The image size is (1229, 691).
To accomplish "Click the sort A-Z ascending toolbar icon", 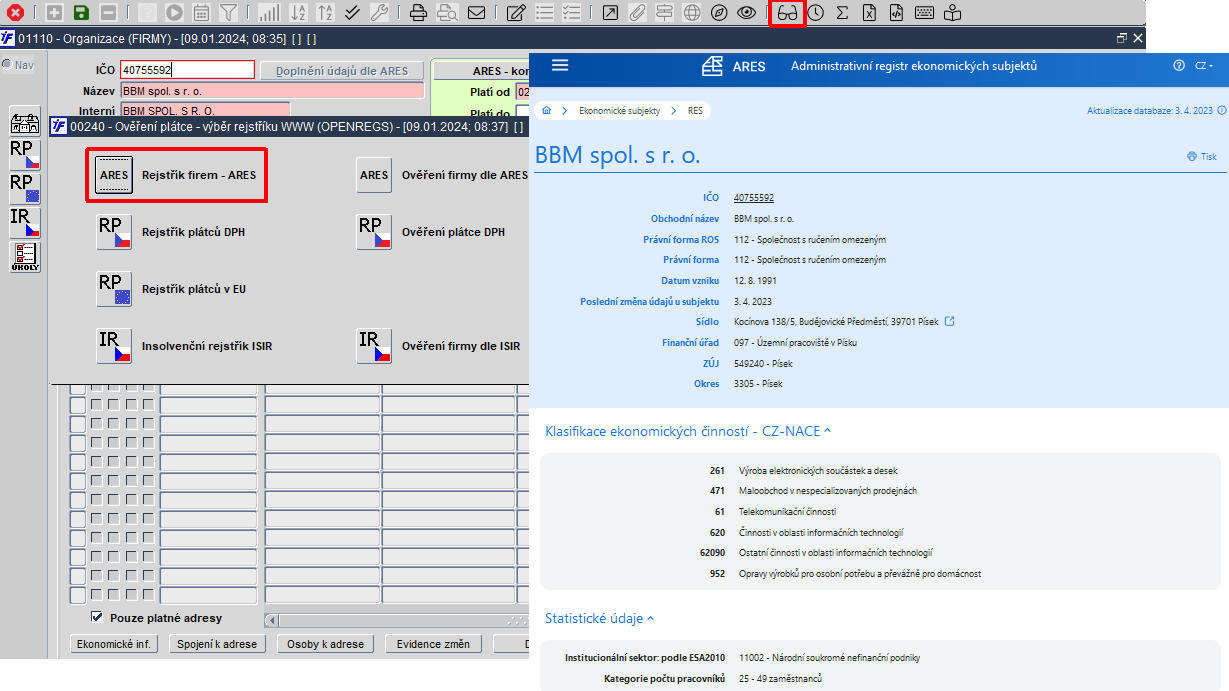I will tap(298, 13).
